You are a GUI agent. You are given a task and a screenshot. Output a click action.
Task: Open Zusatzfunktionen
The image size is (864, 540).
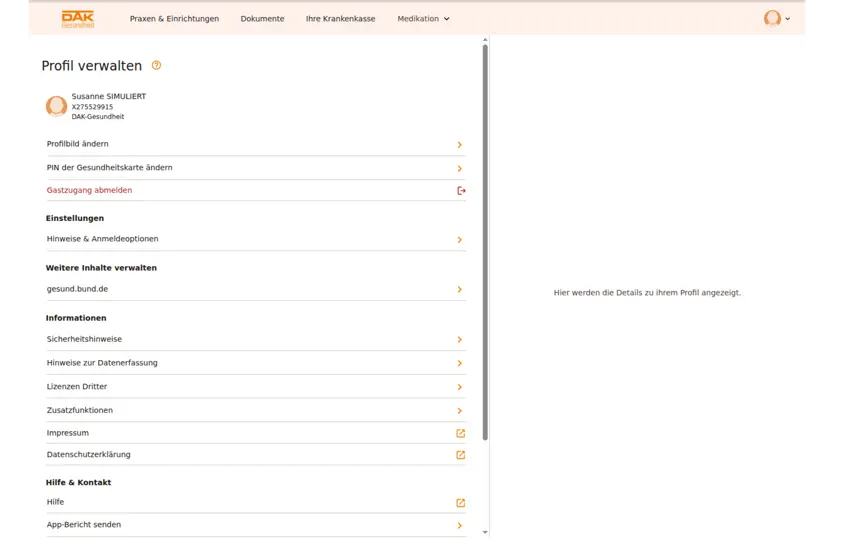(256, 410)
